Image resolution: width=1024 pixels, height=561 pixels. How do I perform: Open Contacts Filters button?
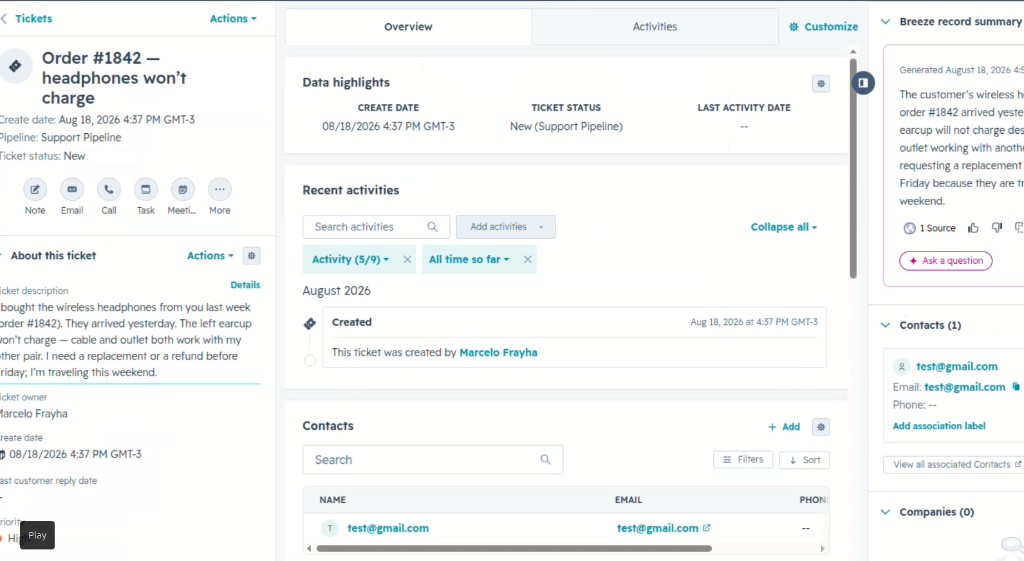click(743, 460)
